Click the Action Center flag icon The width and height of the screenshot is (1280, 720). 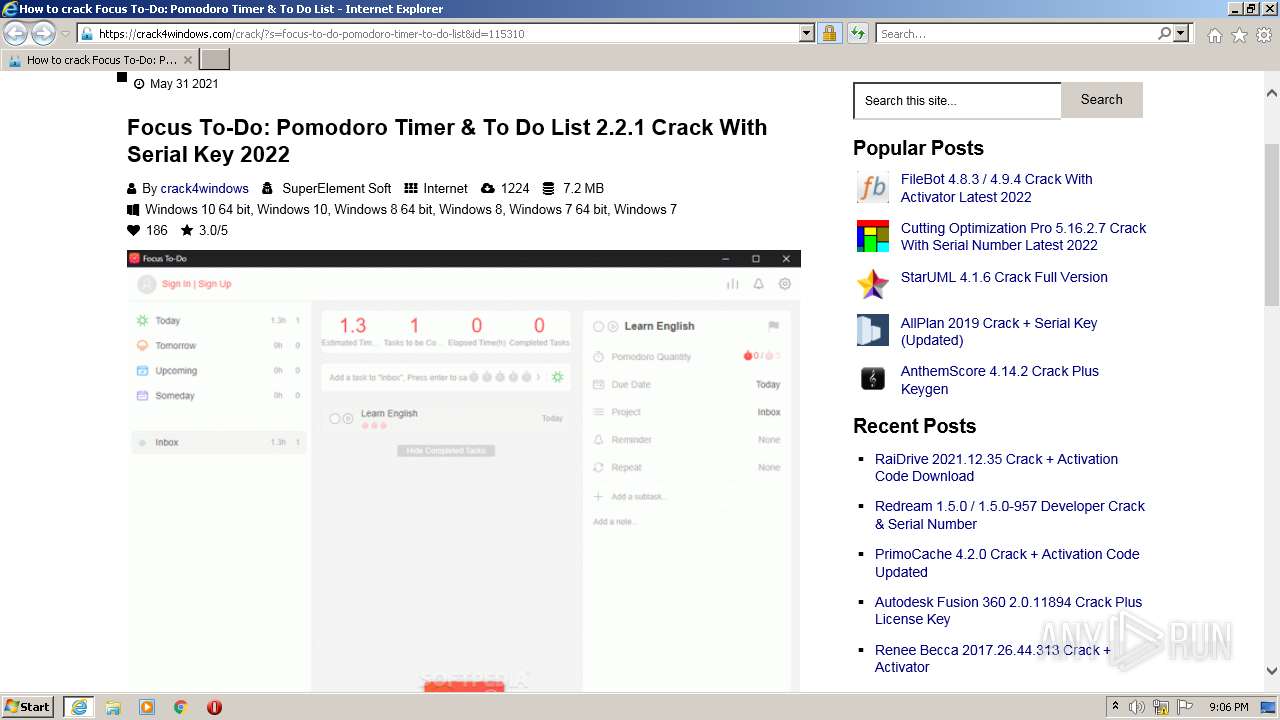click(1185, 707)
